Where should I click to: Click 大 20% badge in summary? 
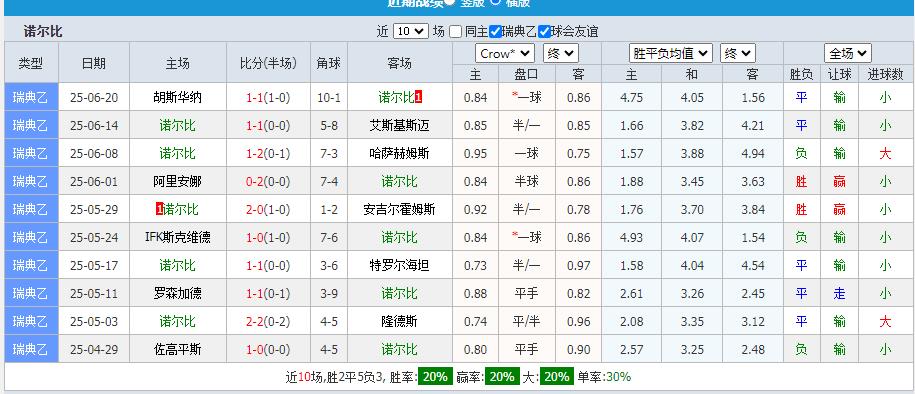click(557, 377)
